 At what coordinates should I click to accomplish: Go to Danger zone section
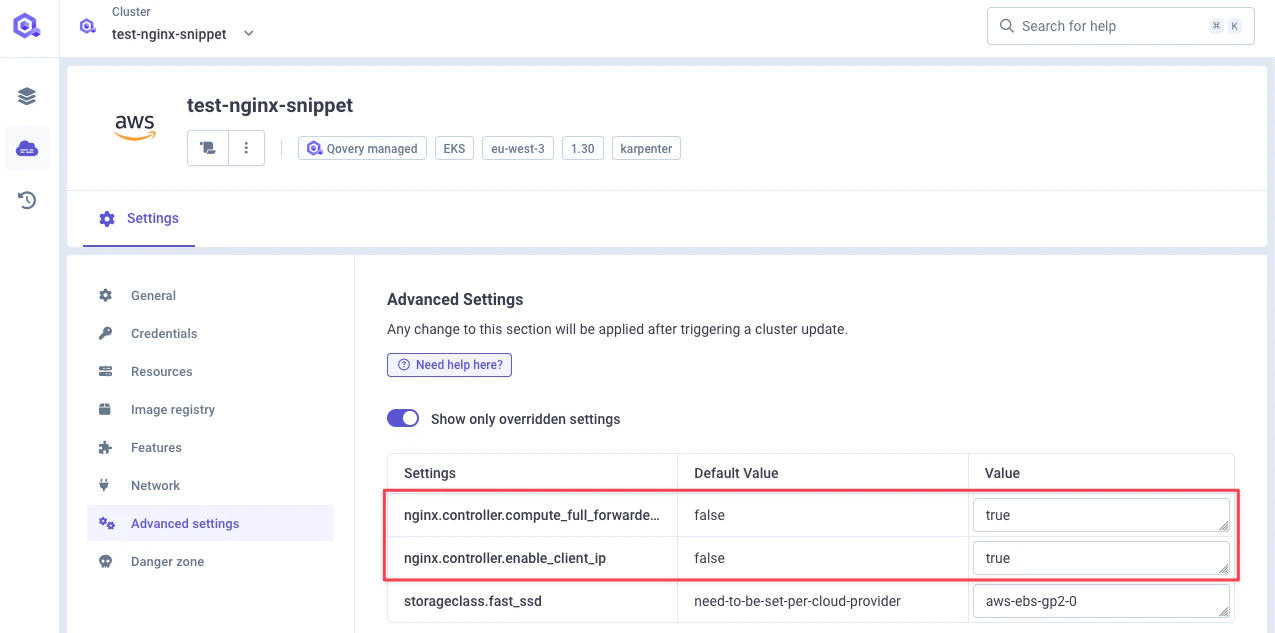coord(167,561)
